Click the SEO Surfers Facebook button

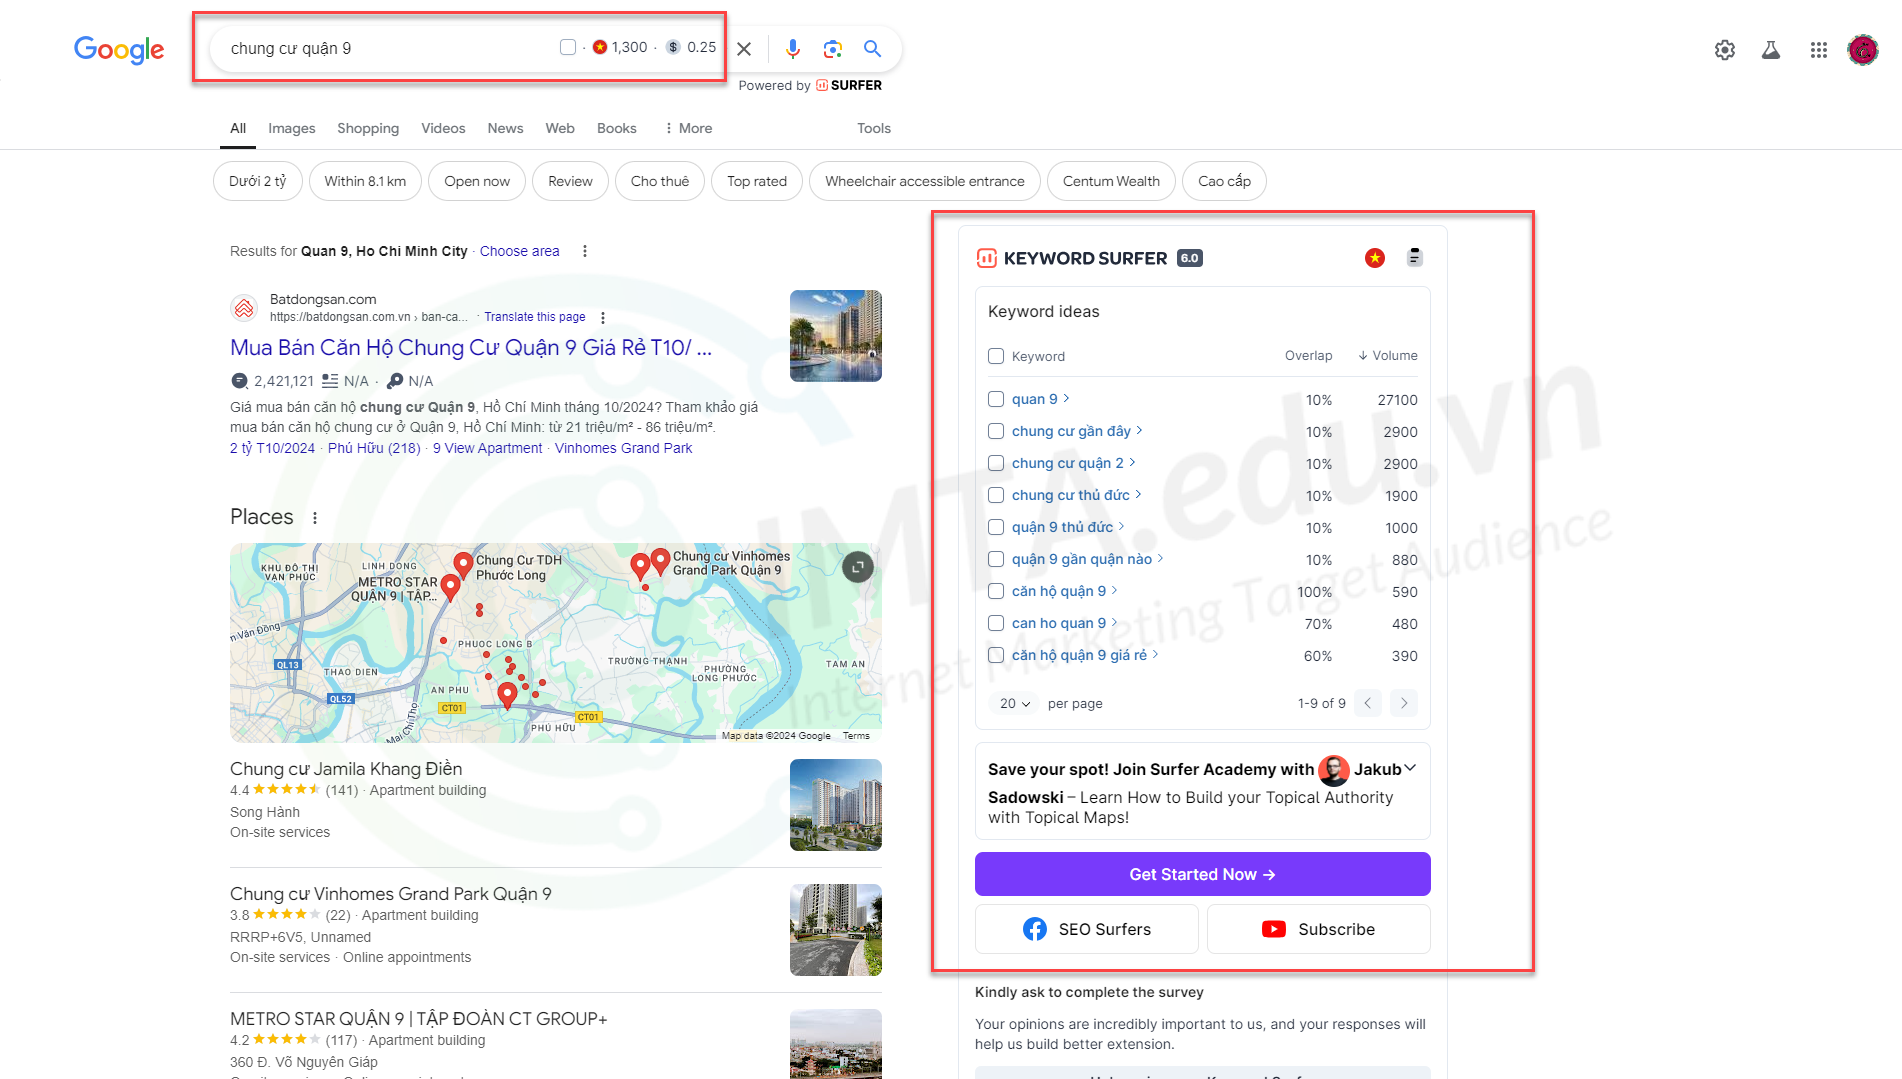1087,929
